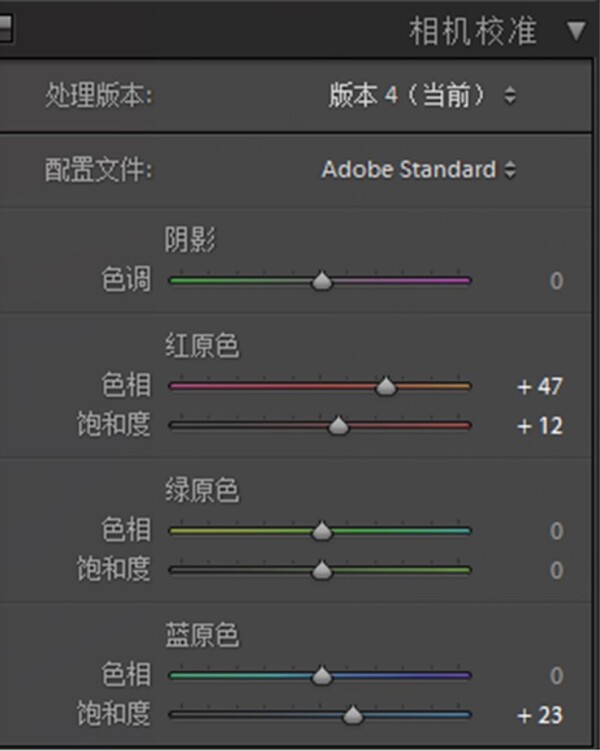Click the 绿原色 饱和度 slider handle
Image resolution: width=600 pixels, height=751 pixels.
322,570
